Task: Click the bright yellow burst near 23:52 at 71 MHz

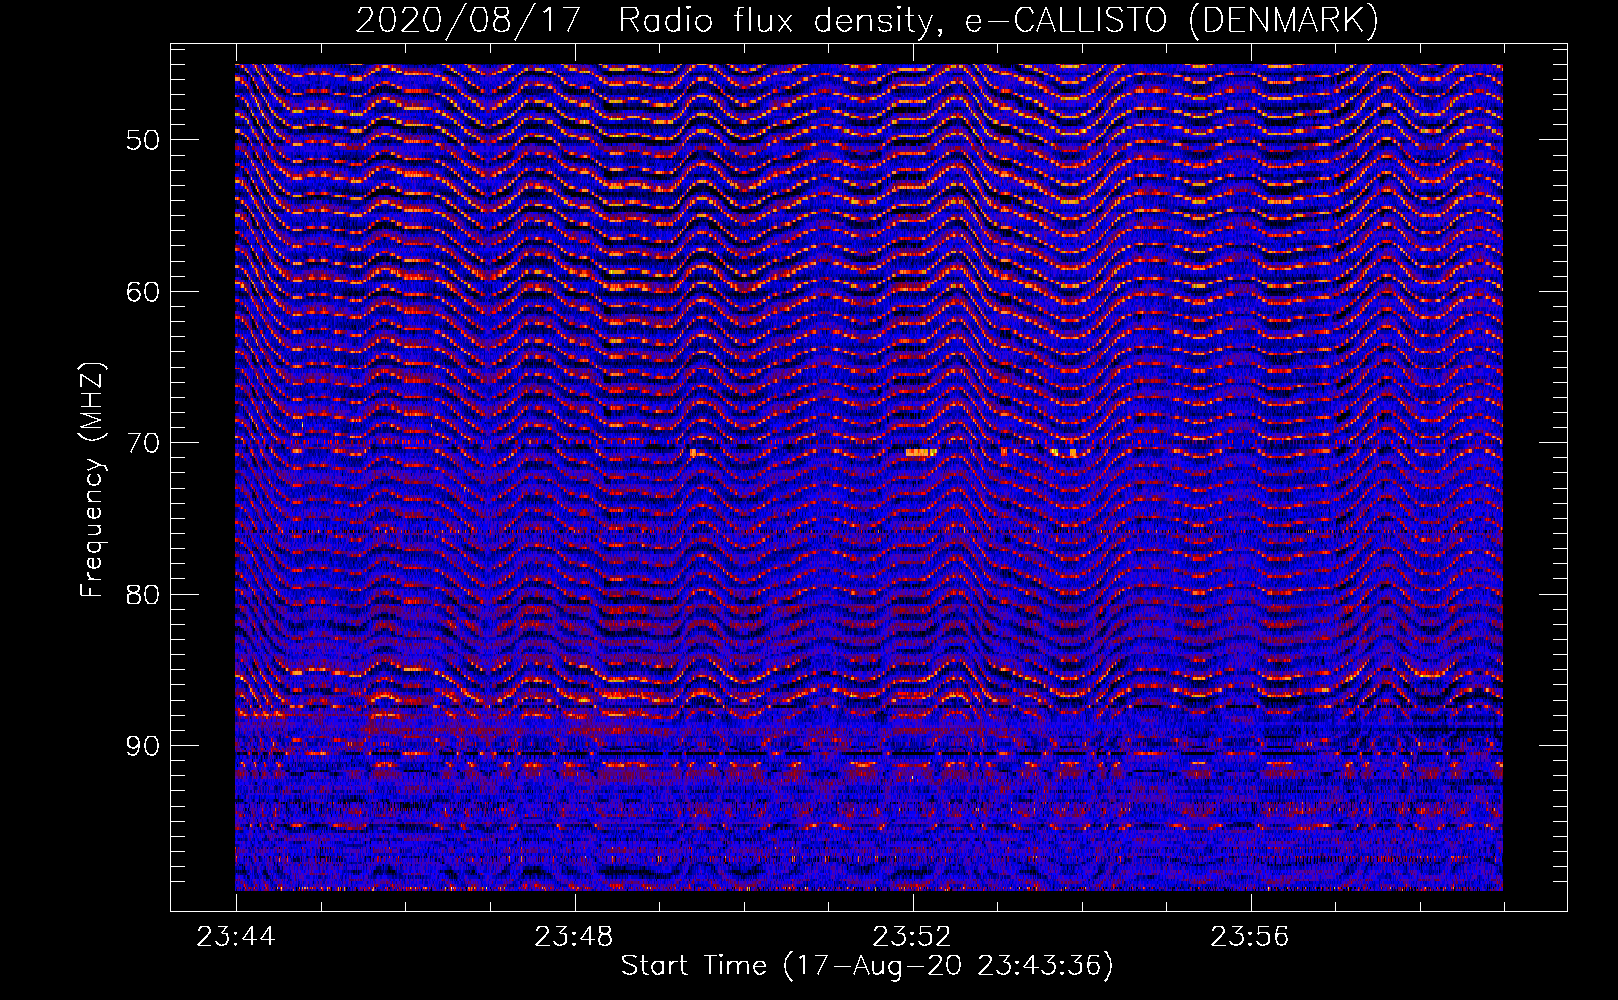Action: [x=921, y=453]
